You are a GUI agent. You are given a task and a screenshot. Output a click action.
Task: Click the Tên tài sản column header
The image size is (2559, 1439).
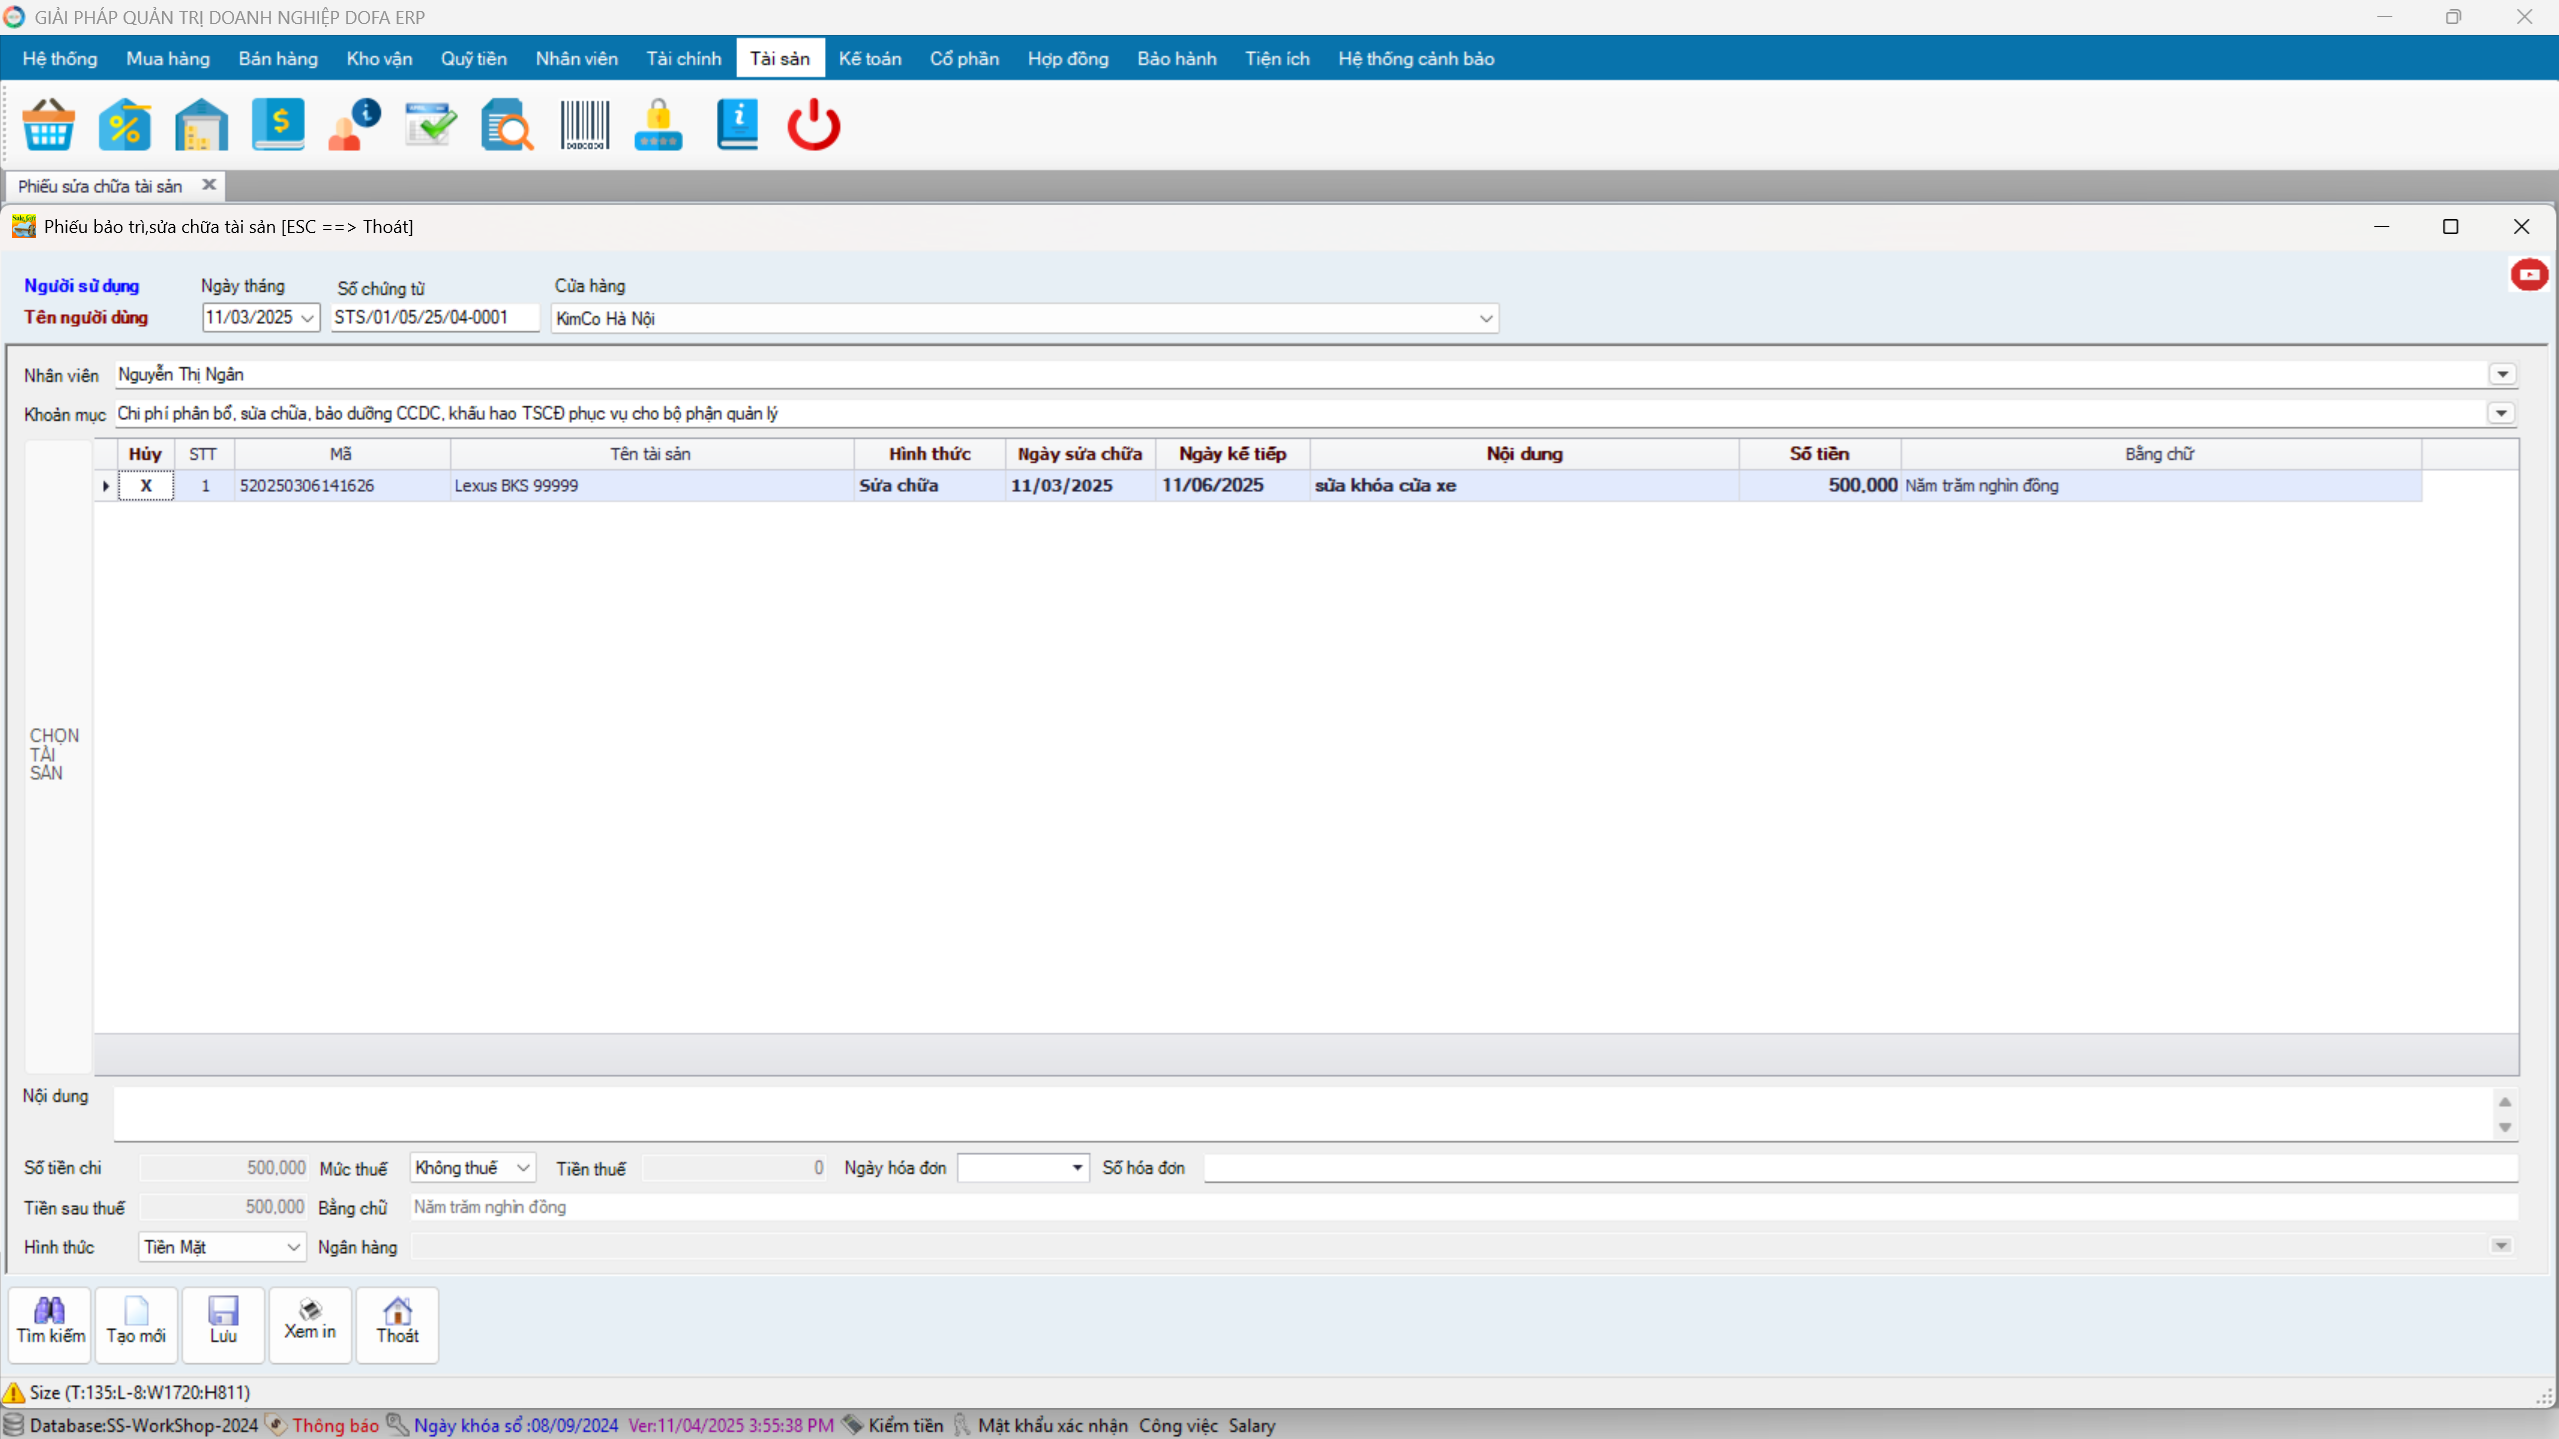[x=652, y=454]
